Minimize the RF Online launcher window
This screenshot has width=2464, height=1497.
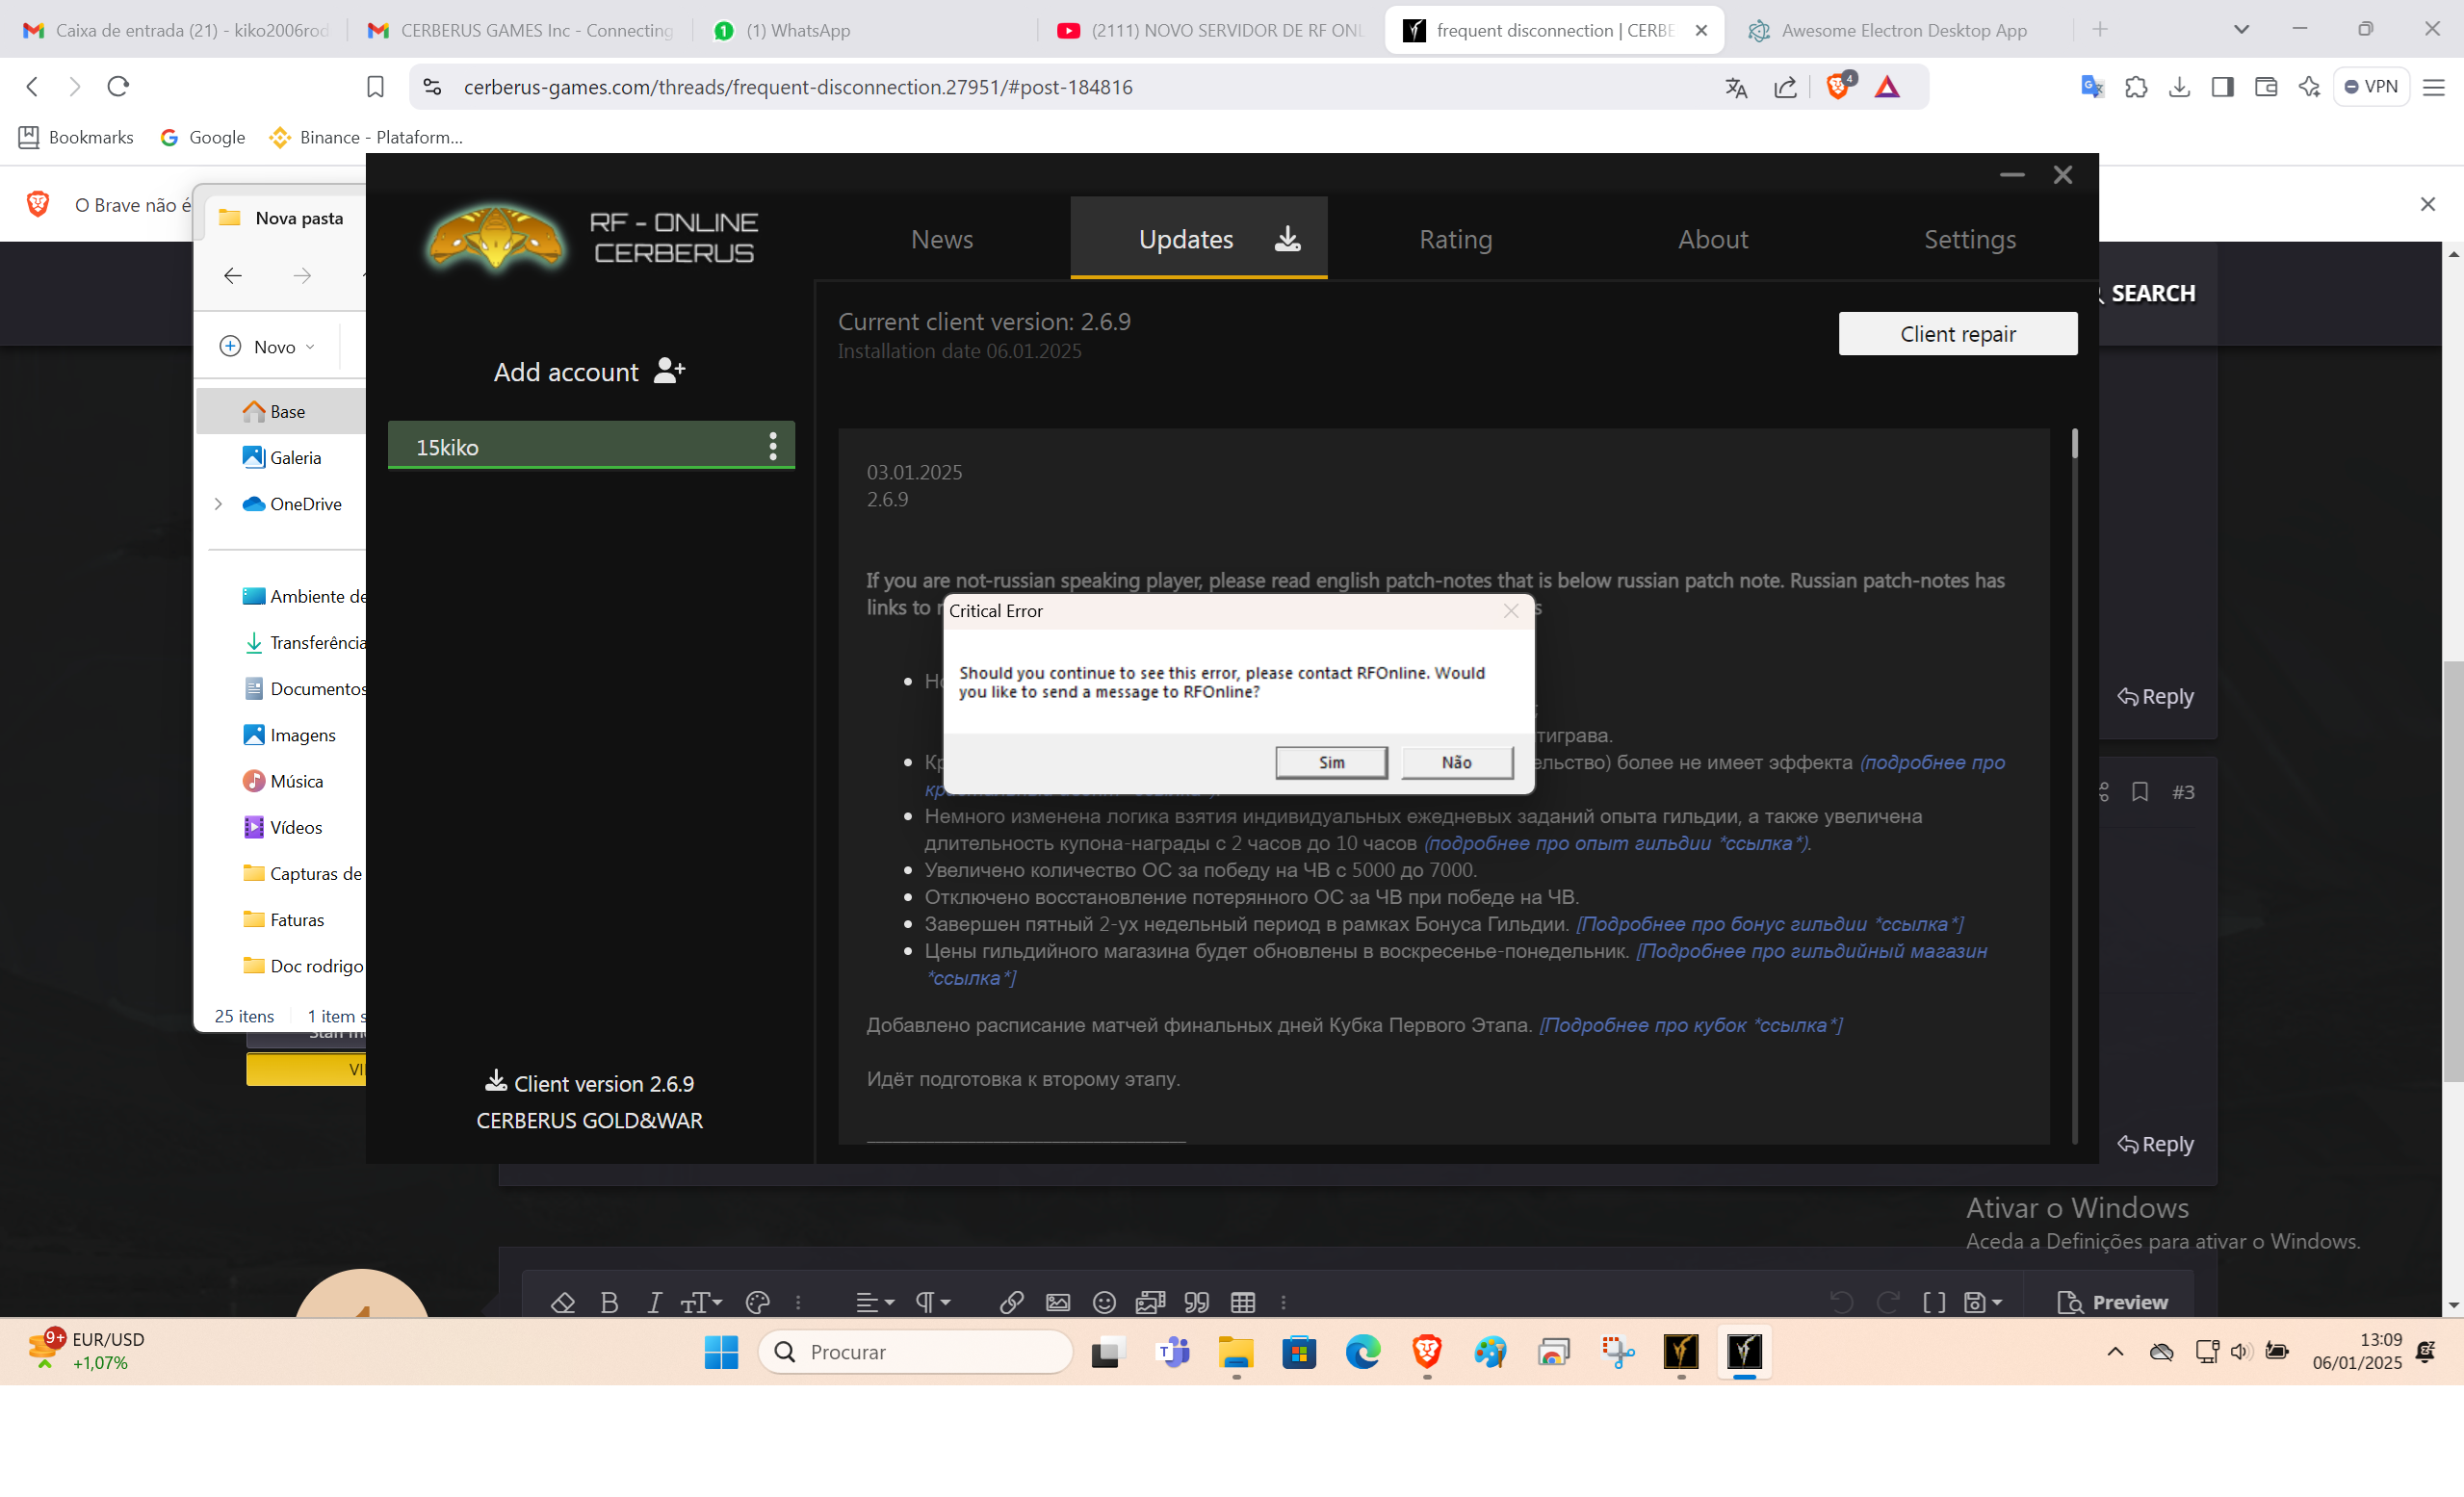[2011, 175]
